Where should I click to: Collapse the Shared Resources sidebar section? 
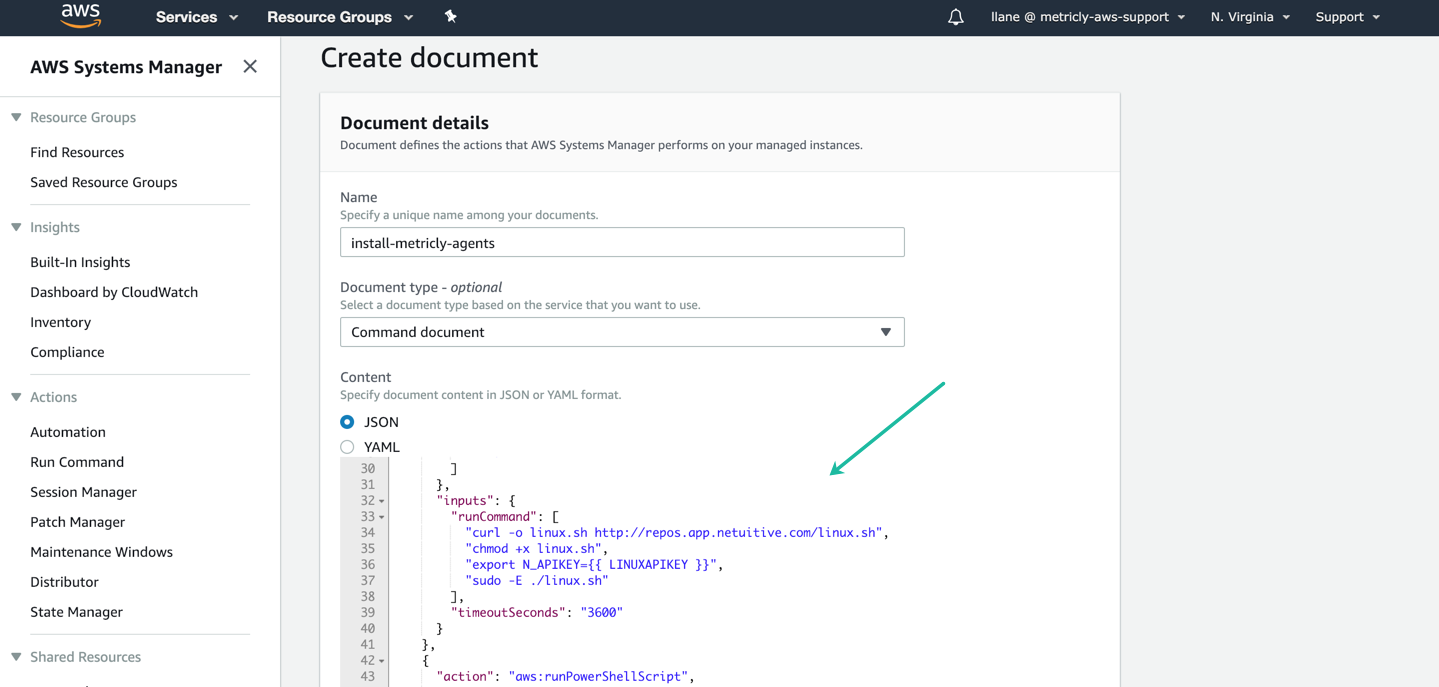click(x=16, y=657)
